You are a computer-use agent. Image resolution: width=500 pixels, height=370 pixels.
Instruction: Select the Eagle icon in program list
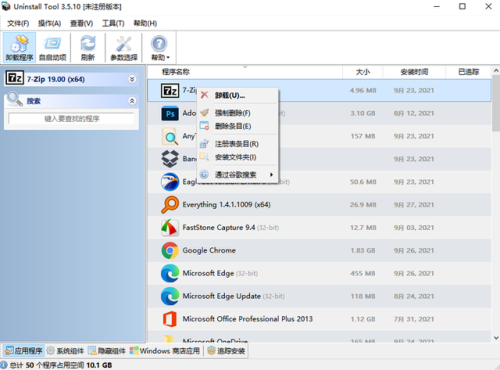click(x=170, y=182)
